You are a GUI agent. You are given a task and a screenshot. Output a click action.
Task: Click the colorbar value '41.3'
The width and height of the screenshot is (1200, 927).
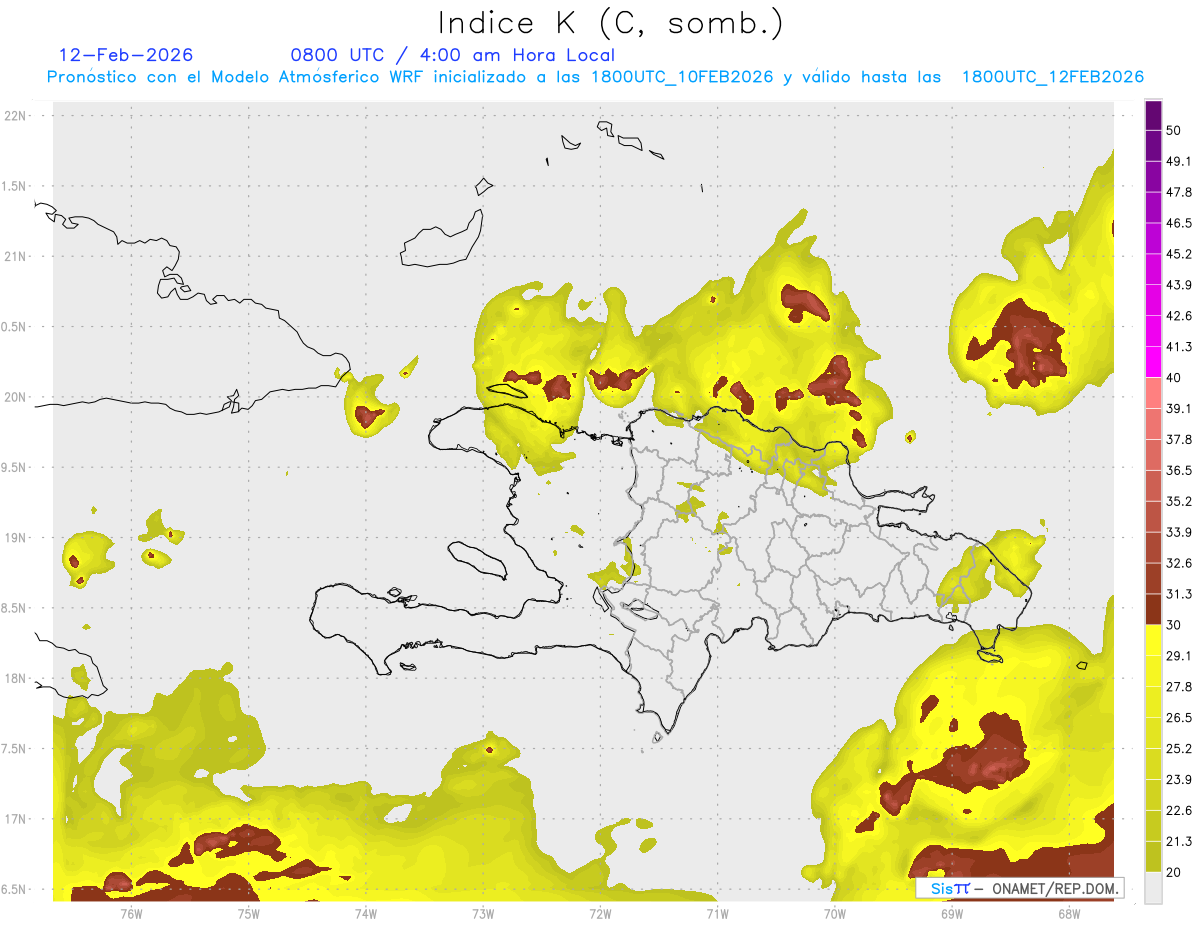[x=1179, y=347]
